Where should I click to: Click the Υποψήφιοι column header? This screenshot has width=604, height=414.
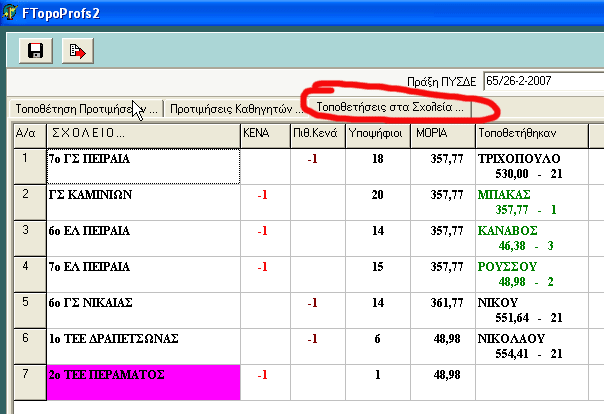pyautogui.click(x=377, y=132)
